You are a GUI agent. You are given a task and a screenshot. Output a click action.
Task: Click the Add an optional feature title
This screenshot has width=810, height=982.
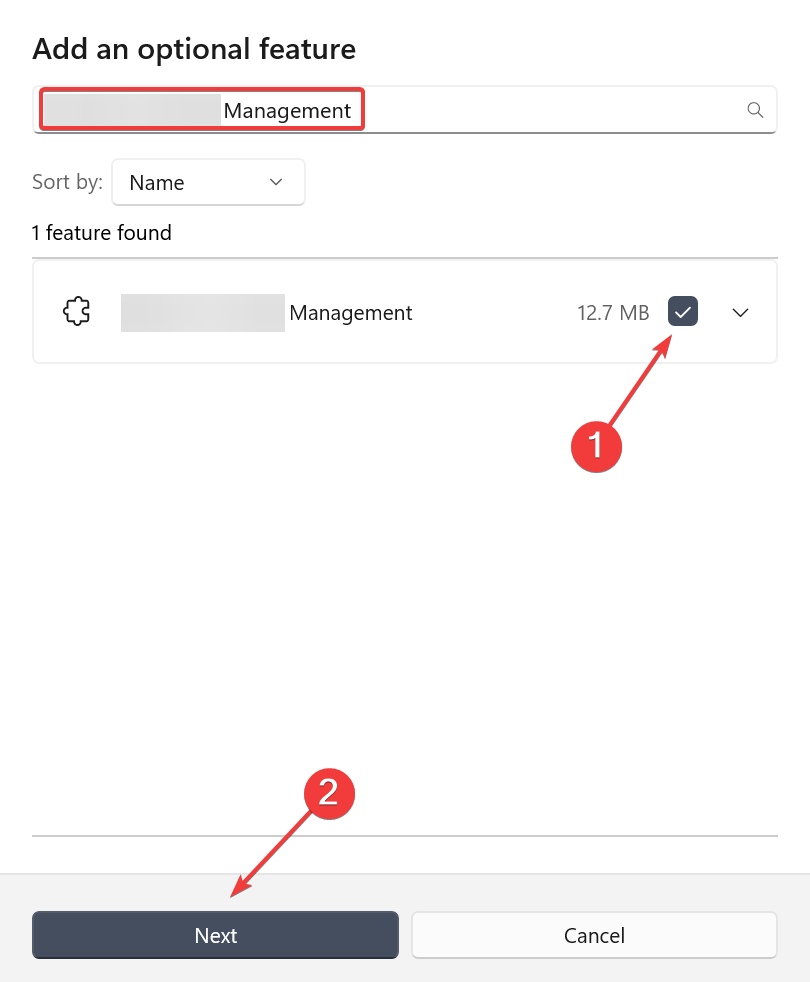pyautogui.click(x=194, y=48)
